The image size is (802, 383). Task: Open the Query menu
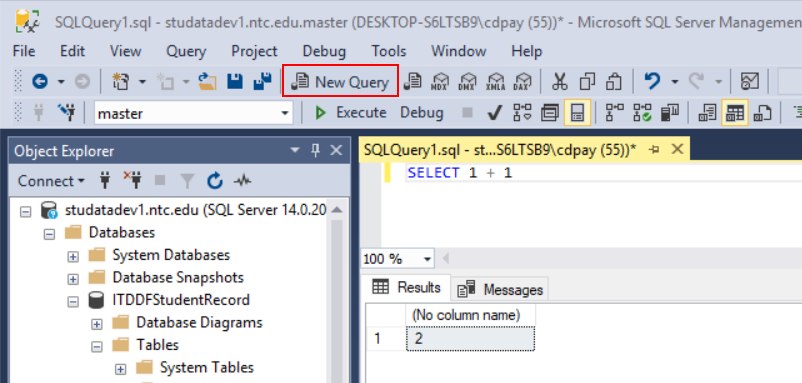pos(186,51)
